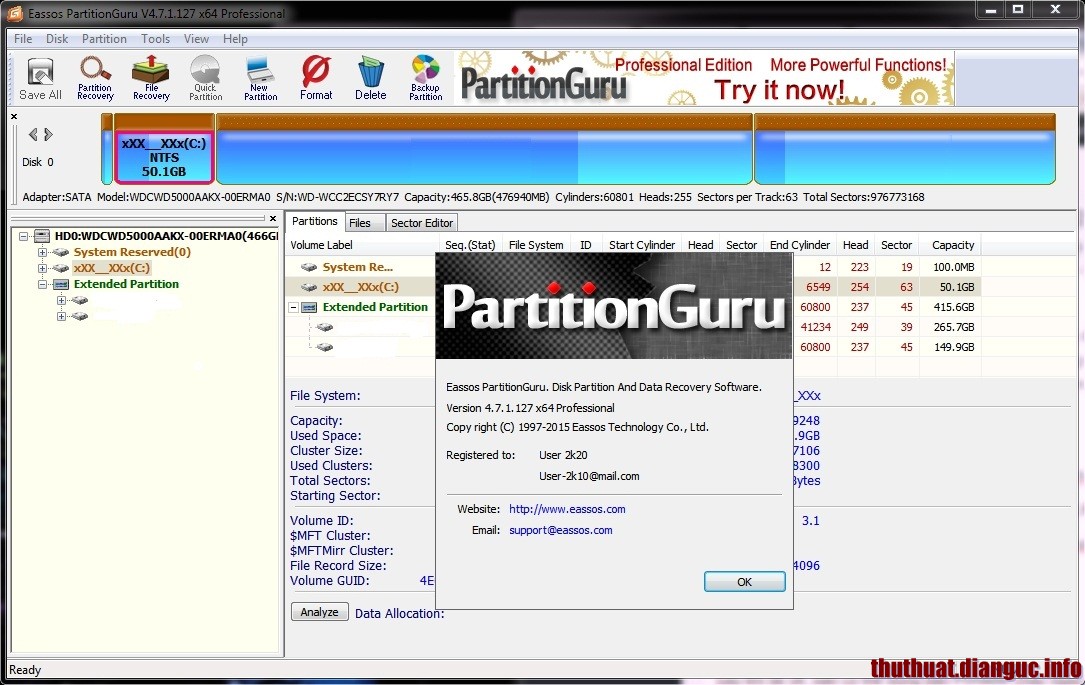Image resolution: width=1085 pixels, height=685 pixels.
Task: Select System Re... row in partition list
Action: click(358, 267)
